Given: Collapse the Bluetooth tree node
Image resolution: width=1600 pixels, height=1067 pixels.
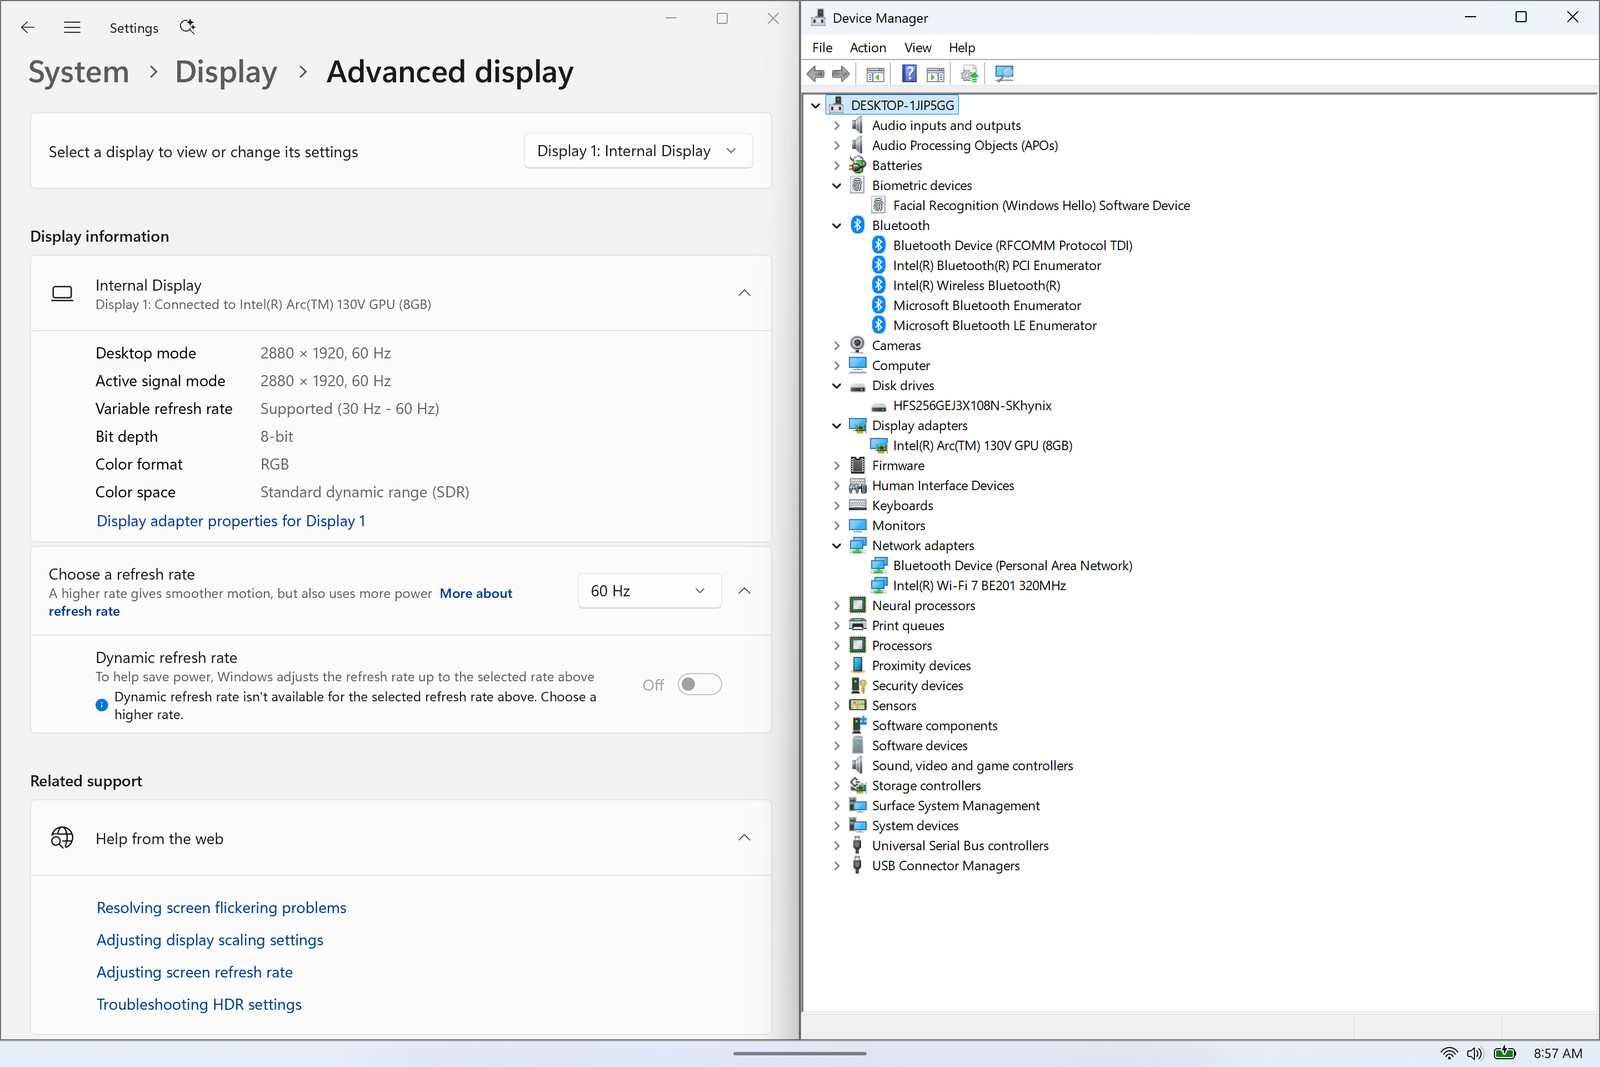Looking at the screenshot, I should 837,225.
